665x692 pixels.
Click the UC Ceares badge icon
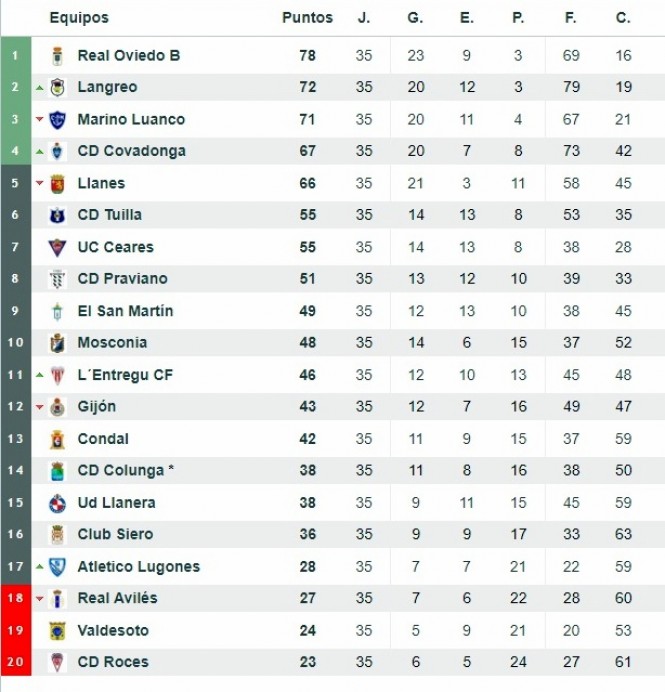[x=57, y=247]
